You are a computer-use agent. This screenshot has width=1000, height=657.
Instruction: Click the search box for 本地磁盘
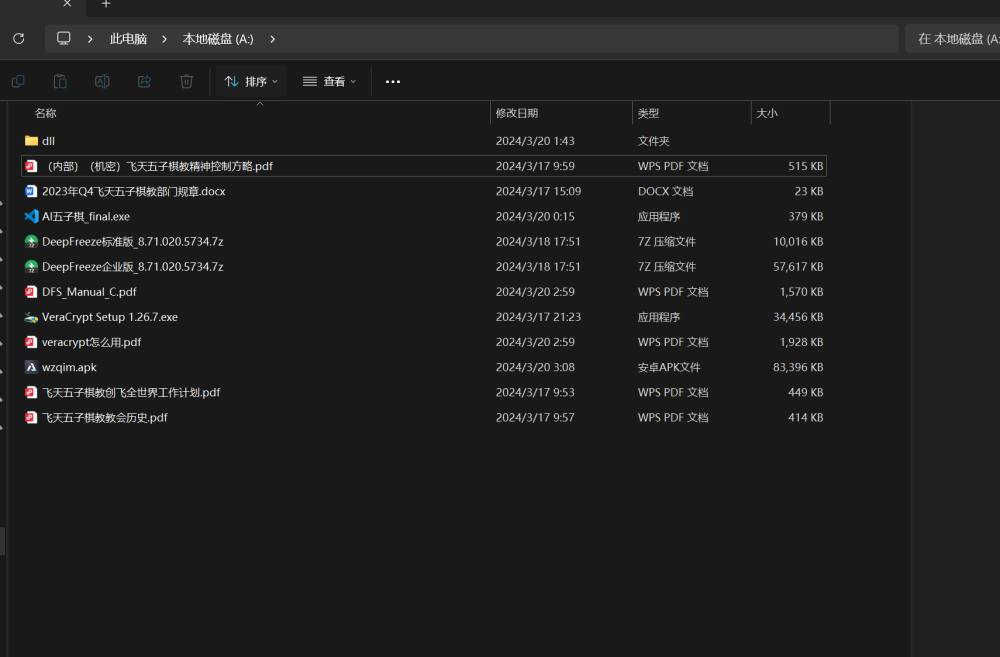coord(955,39)
